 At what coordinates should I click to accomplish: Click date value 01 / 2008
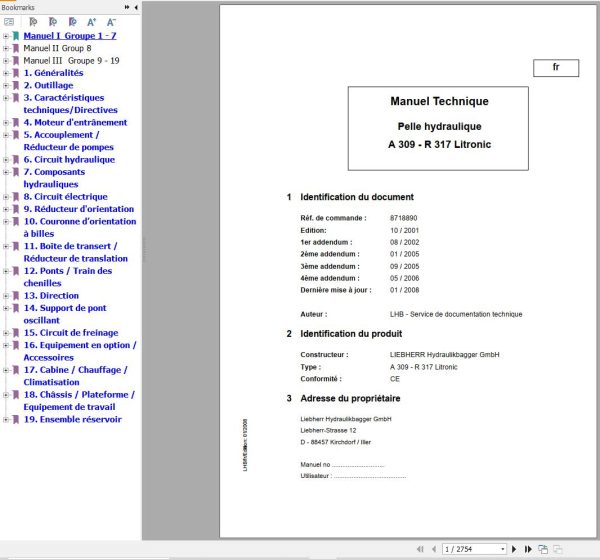404,290
